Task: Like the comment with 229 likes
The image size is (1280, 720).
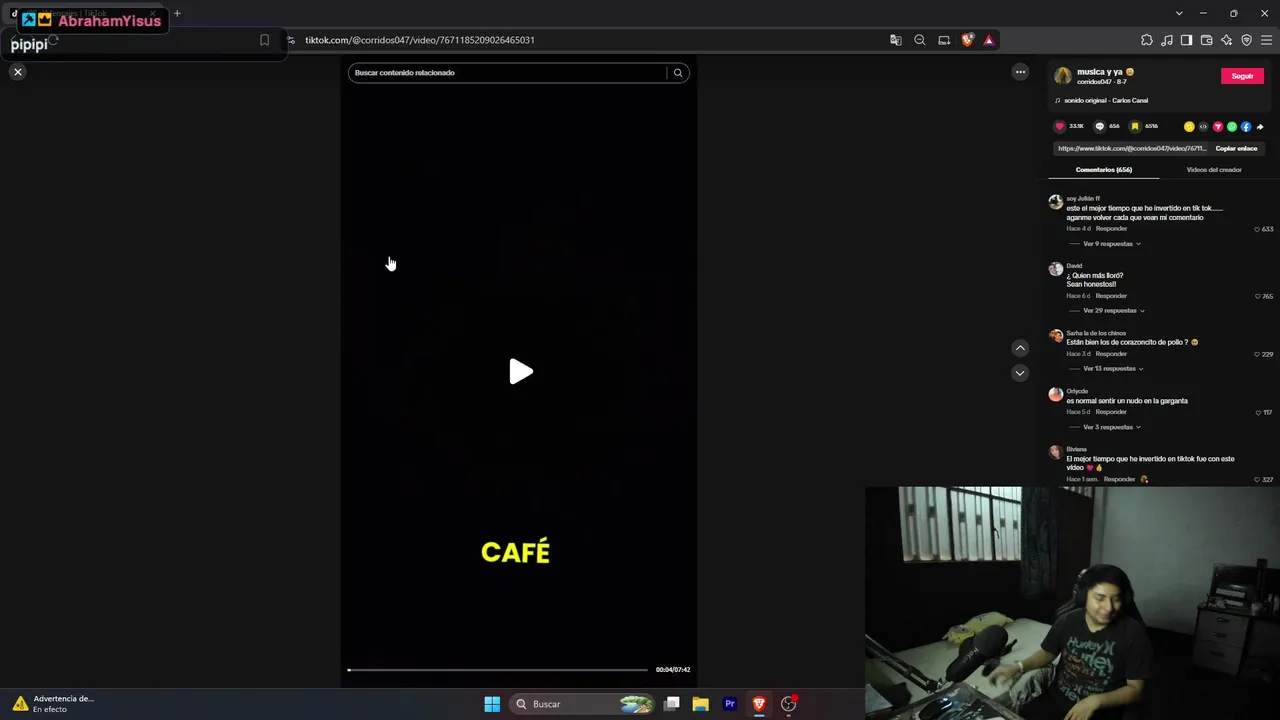Action: 1258,354
